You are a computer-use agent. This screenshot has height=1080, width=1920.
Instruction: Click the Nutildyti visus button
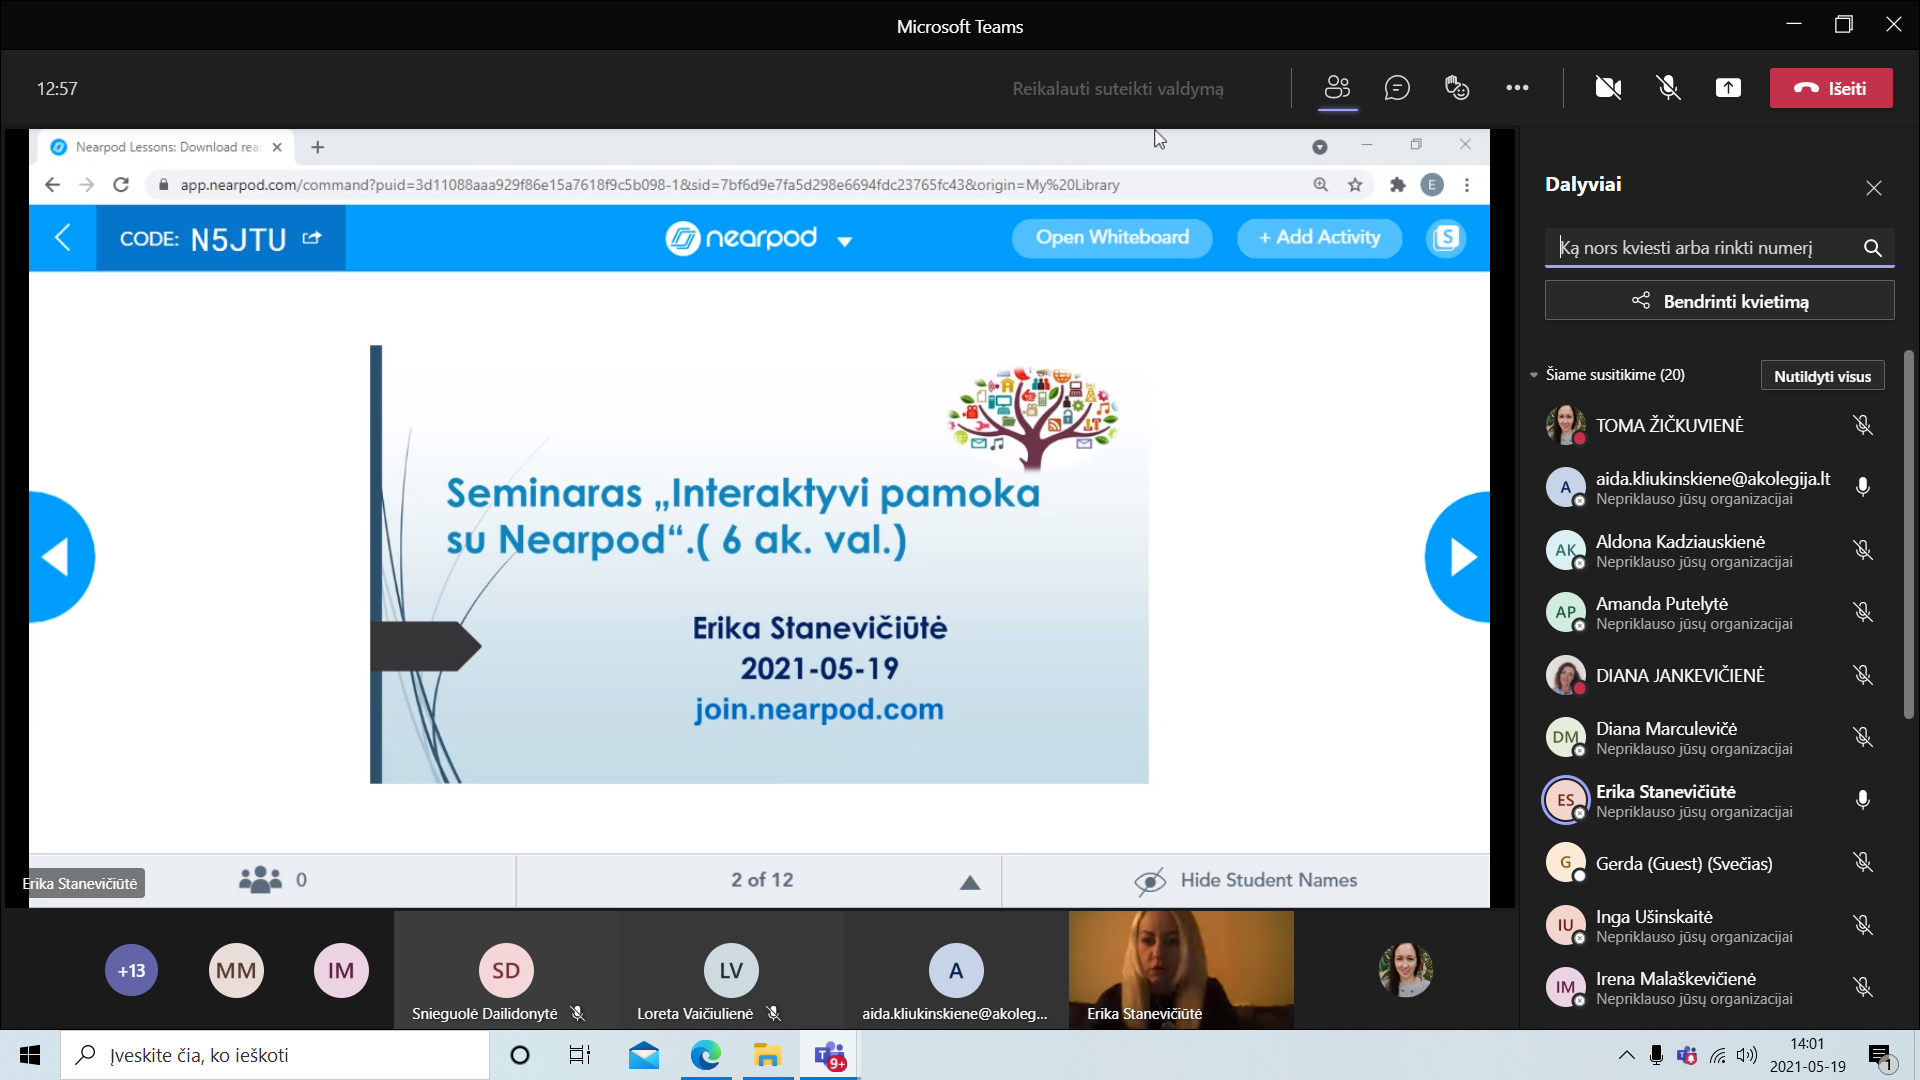coord(1822,376)
